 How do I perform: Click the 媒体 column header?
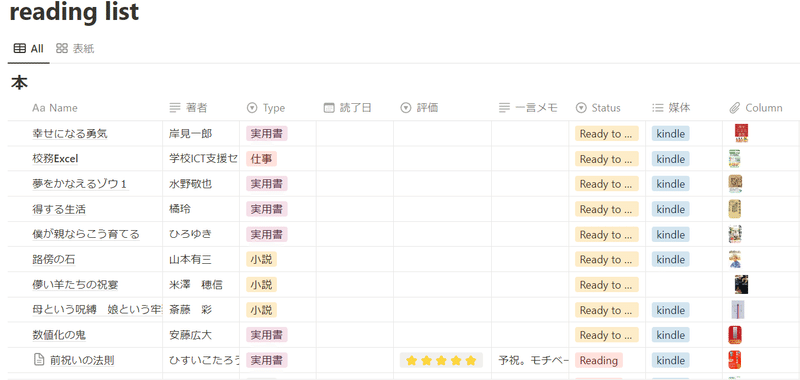click(671, 108)
